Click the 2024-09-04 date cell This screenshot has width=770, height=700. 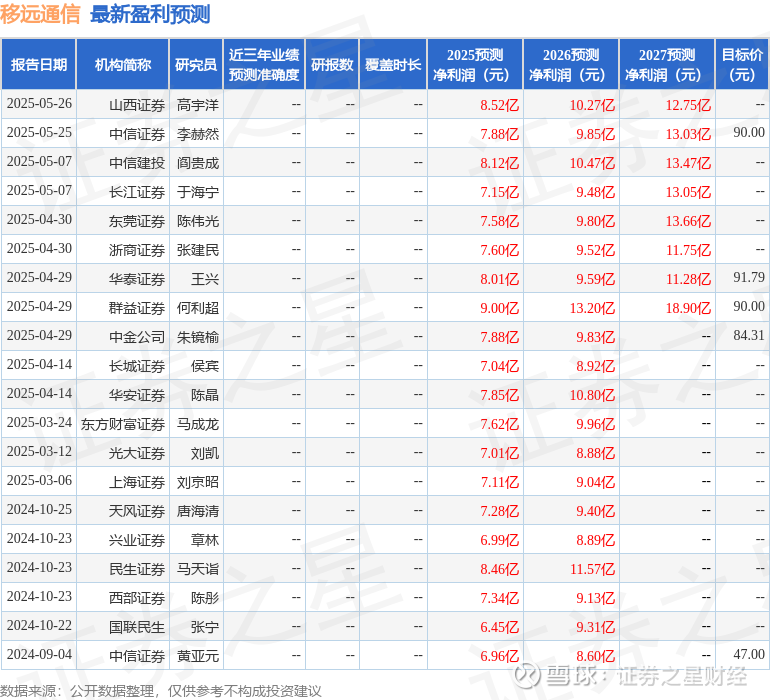39,654
